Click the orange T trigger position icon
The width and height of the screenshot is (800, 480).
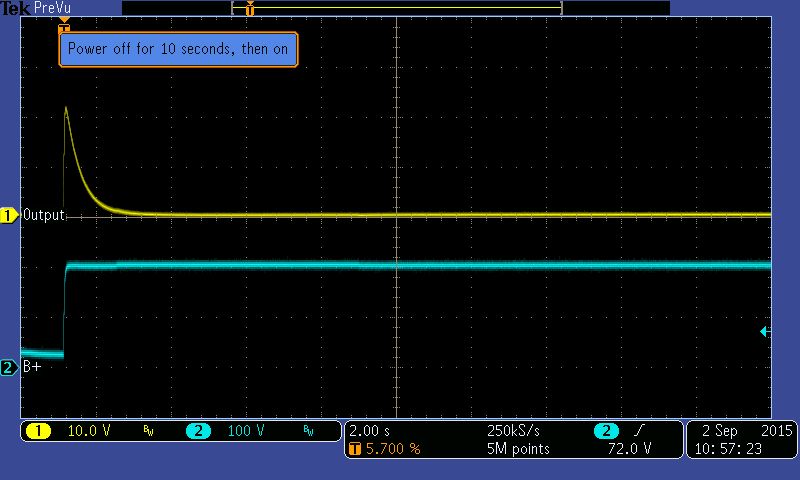353,449
